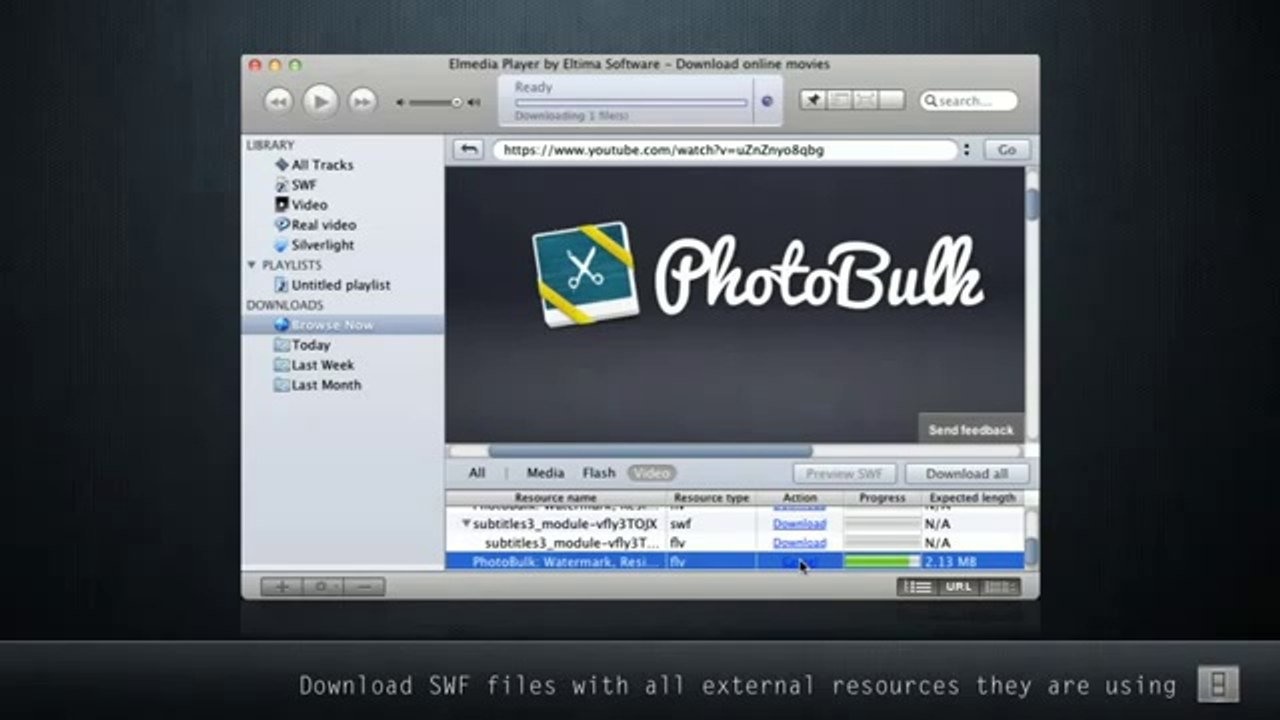The image size is (1280, 720).
Task: Sort by Resource name column header
Action: click(556, 497)
